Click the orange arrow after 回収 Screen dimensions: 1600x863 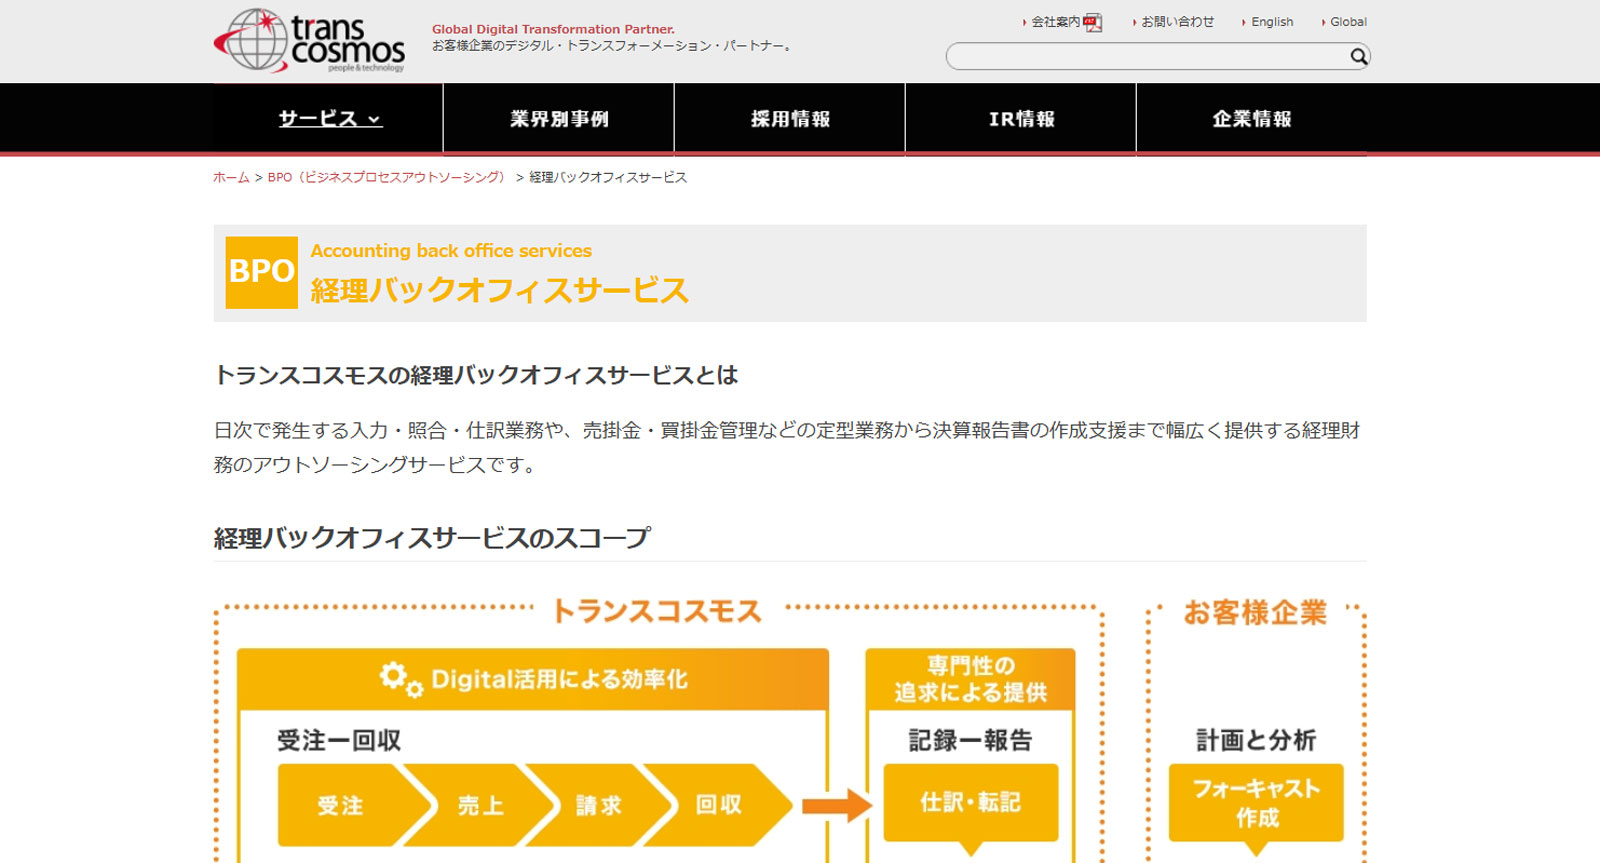click(x=836, y=805)
